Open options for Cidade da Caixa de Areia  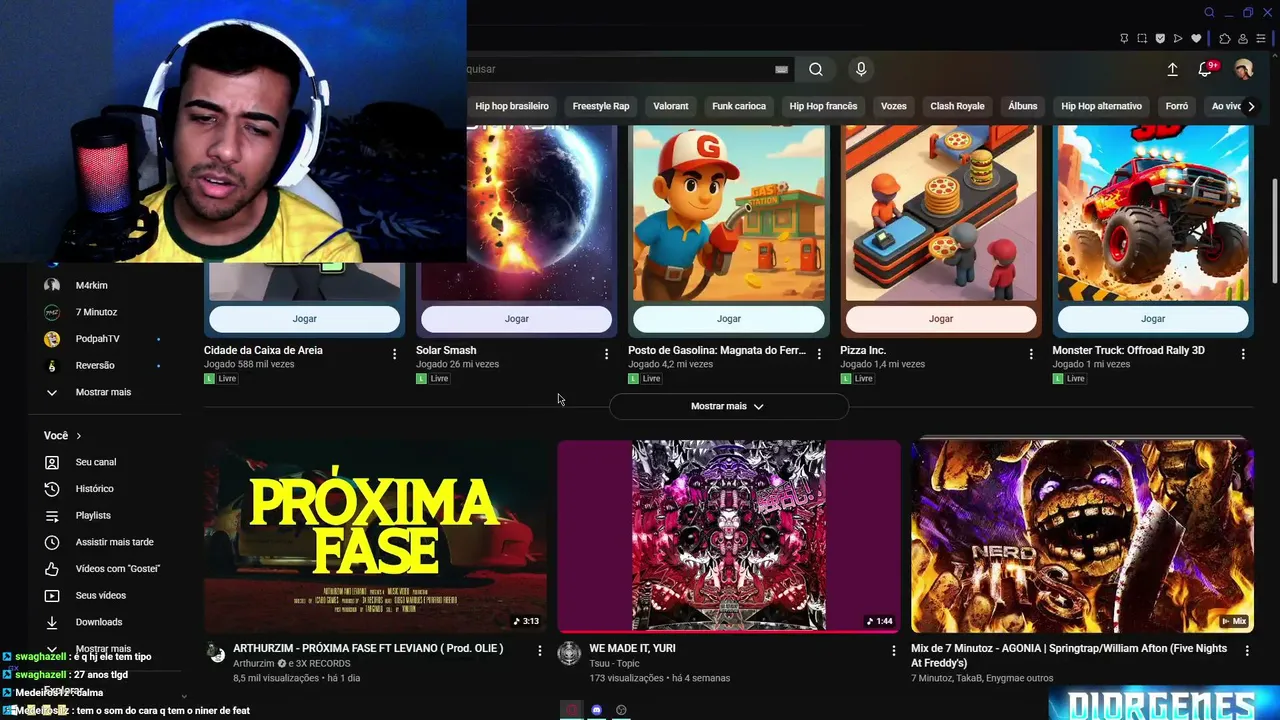click(x=394, y=354)
